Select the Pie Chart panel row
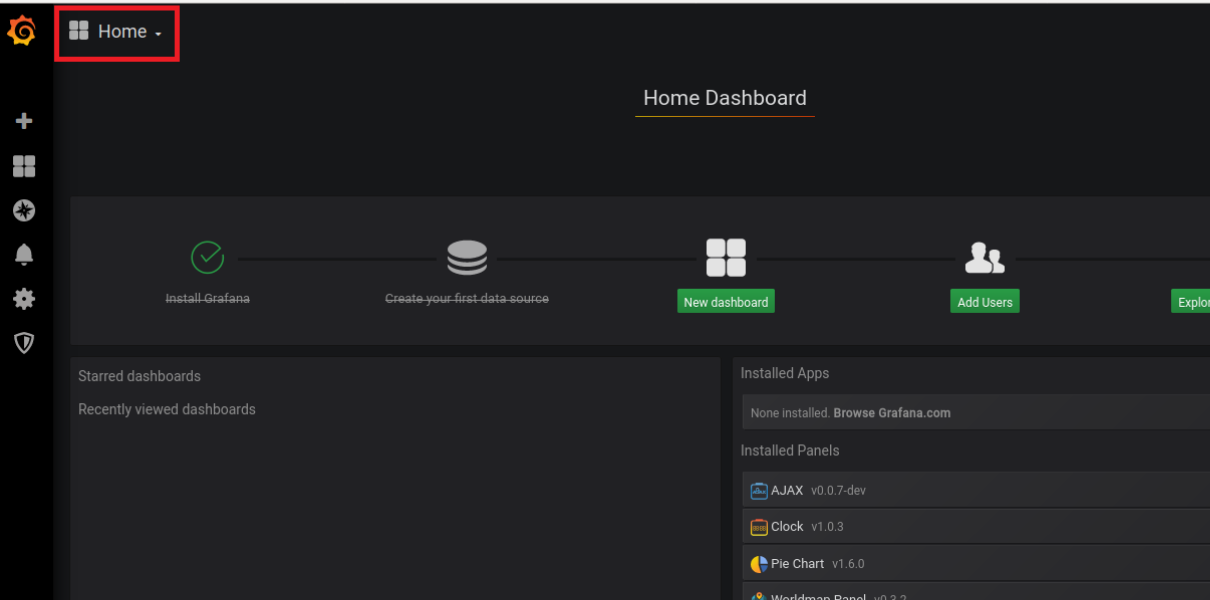Image resolution: width=1210 pixels, height=600 pixels. click(x=976, y=564)
